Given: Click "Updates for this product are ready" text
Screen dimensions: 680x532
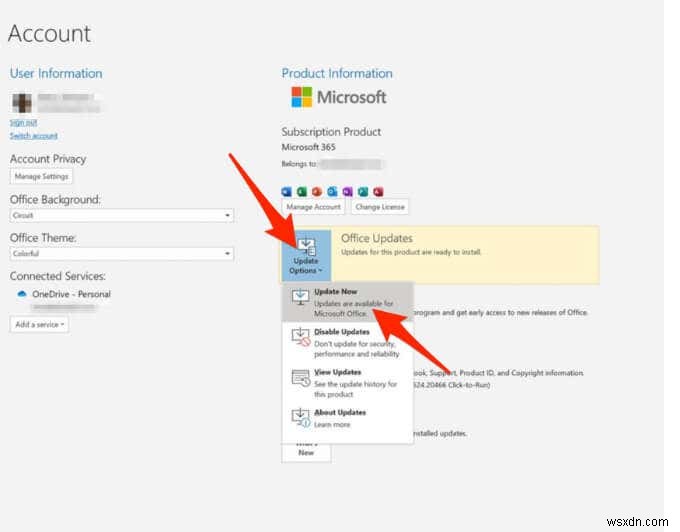Looking at the screenshot, I should pyautogui.click(x=411, y=252).
